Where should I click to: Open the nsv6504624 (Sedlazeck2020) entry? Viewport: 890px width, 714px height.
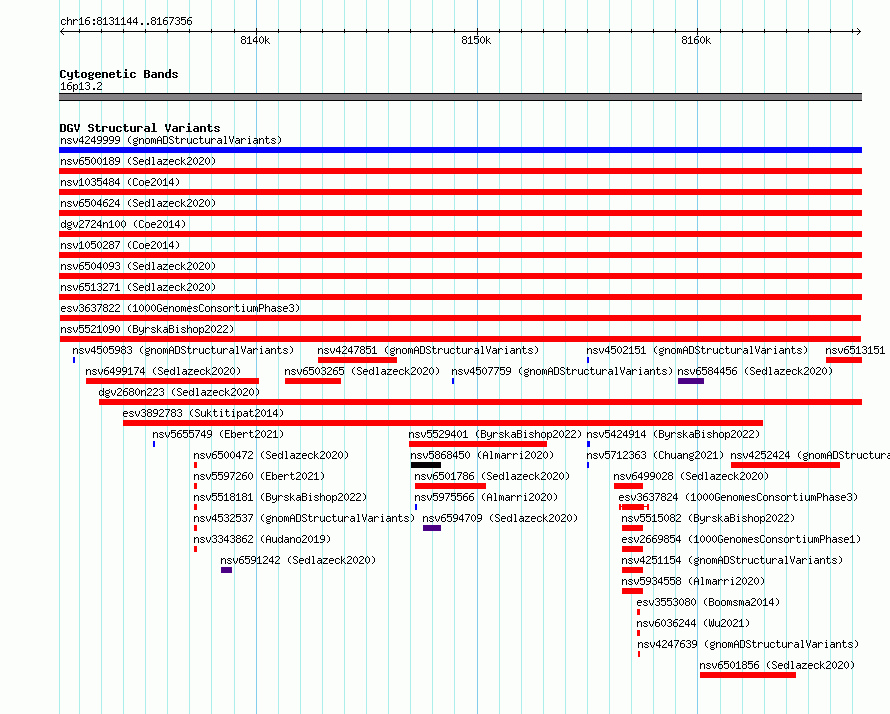point(138,203)
